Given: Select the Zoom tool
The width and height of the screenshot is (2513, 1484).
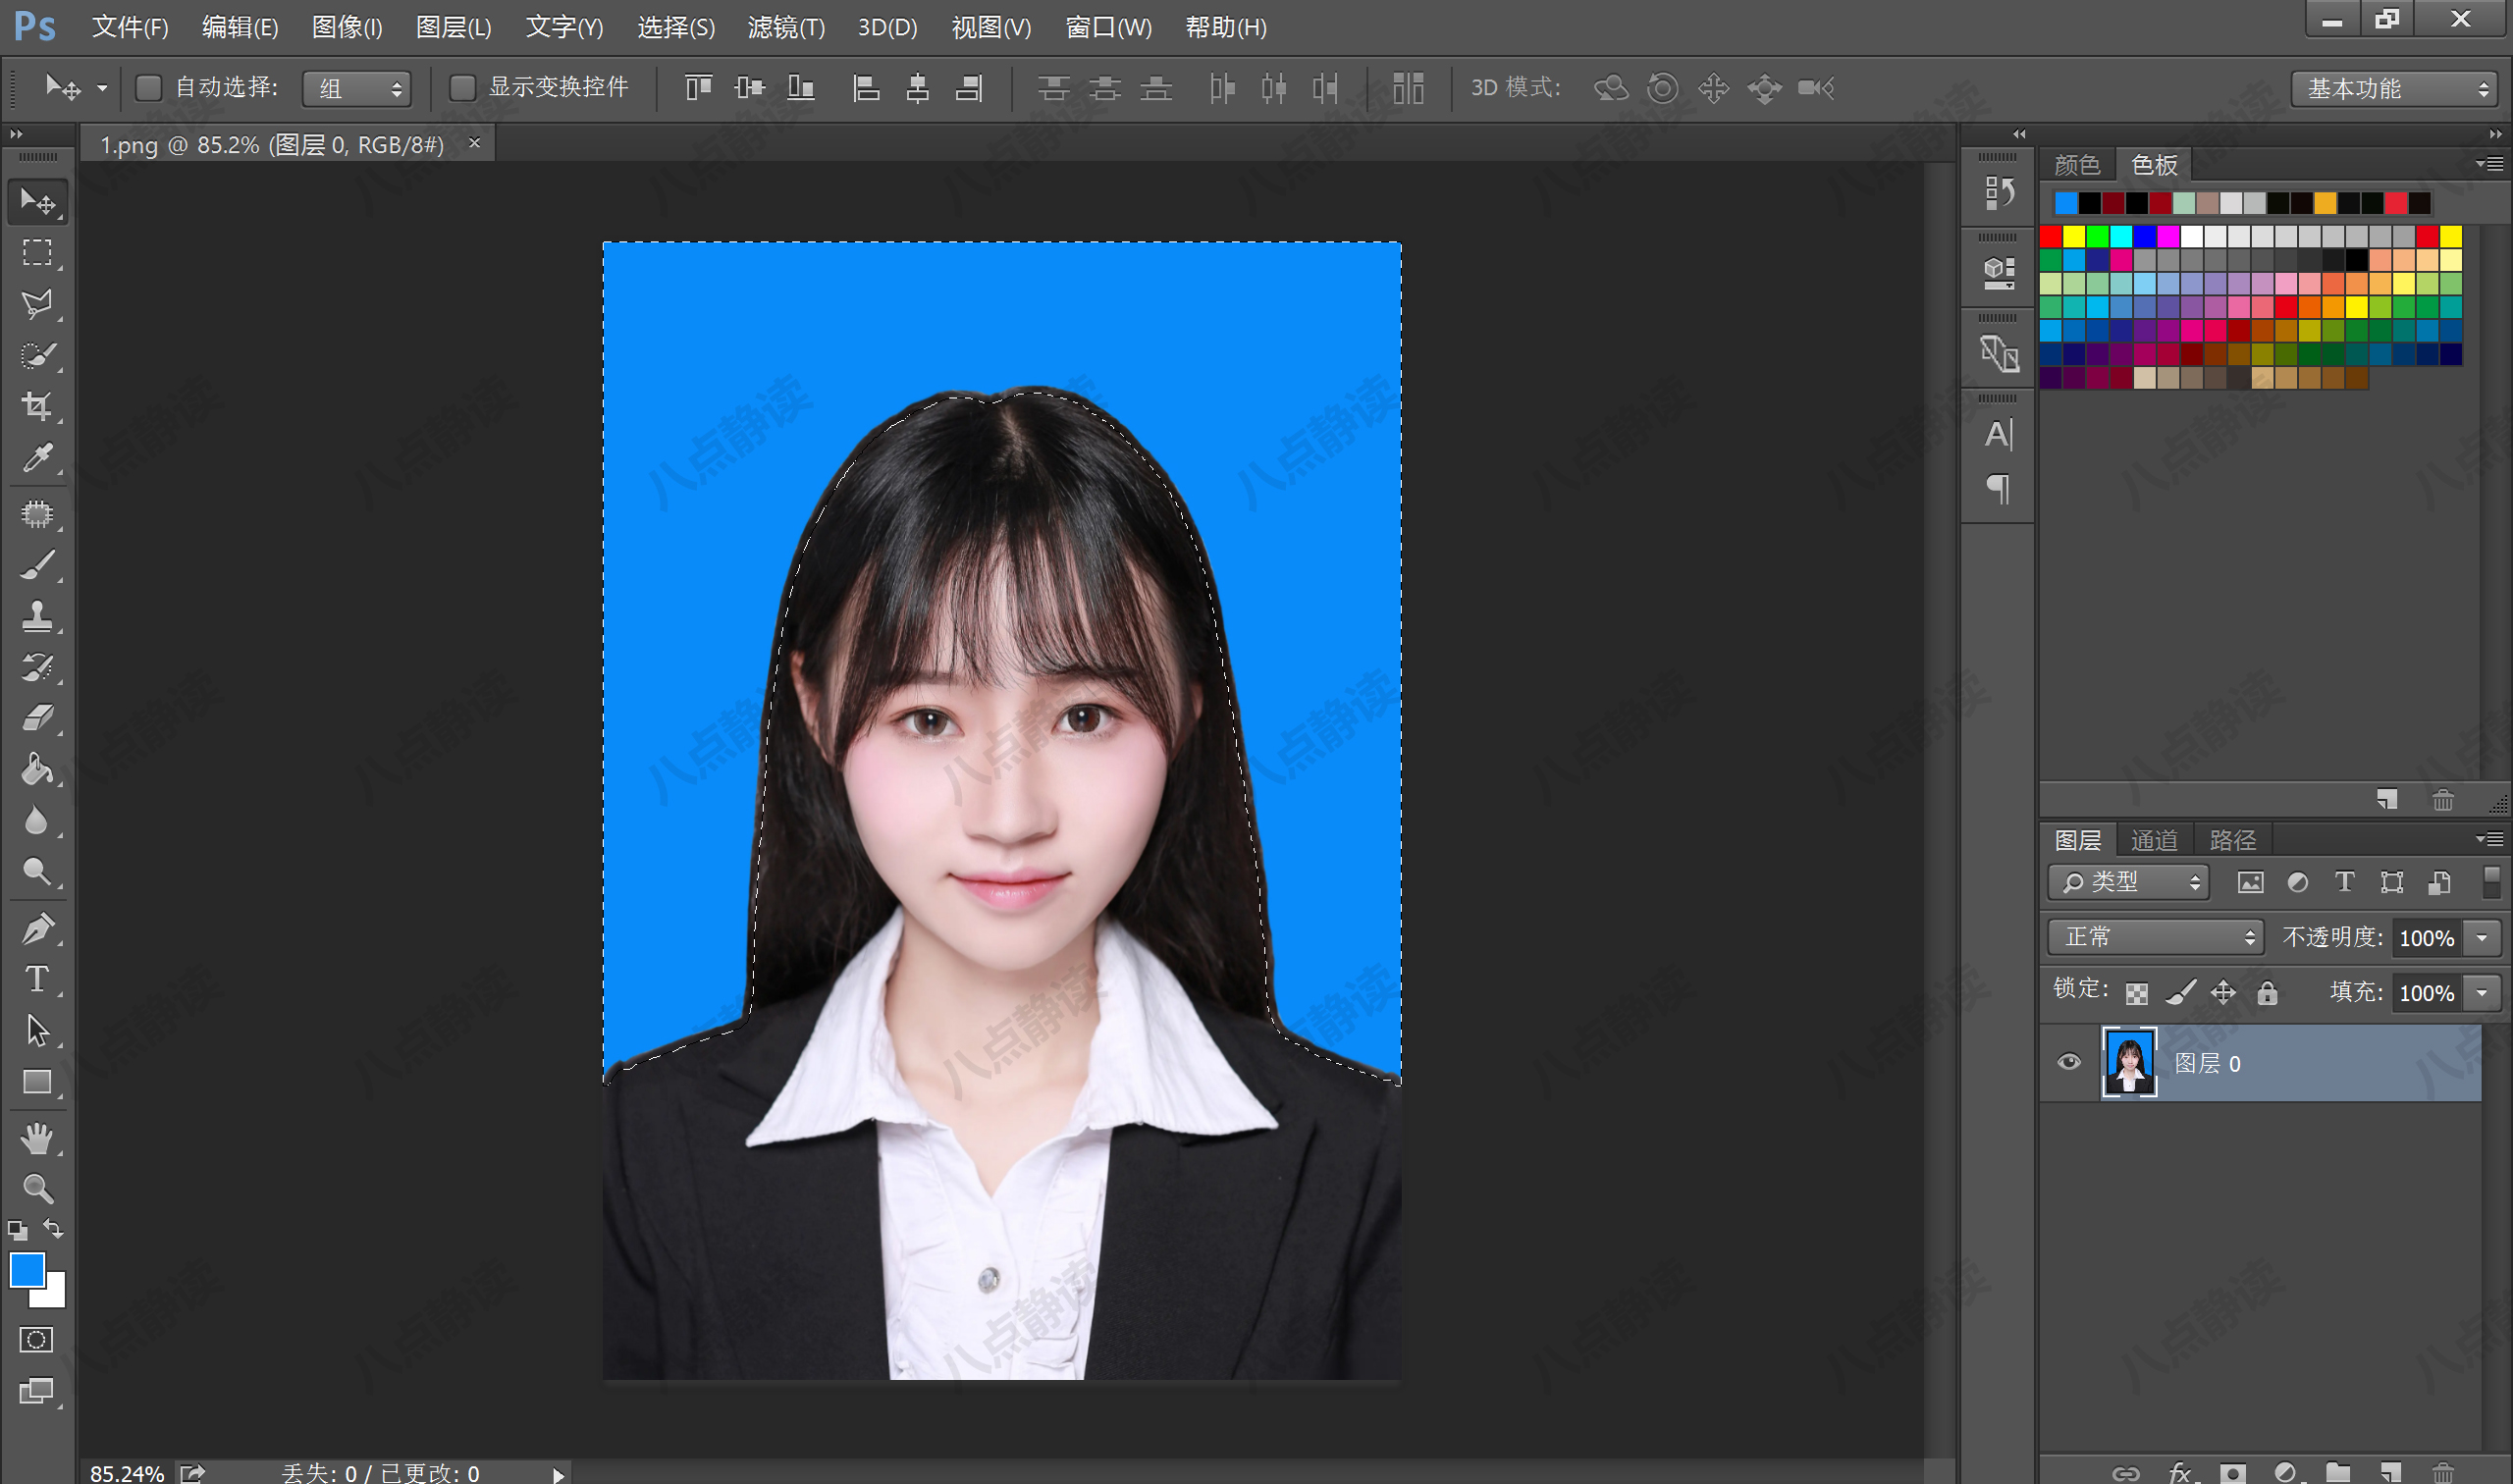Looking at the screenshot, I should point(37,1188).
